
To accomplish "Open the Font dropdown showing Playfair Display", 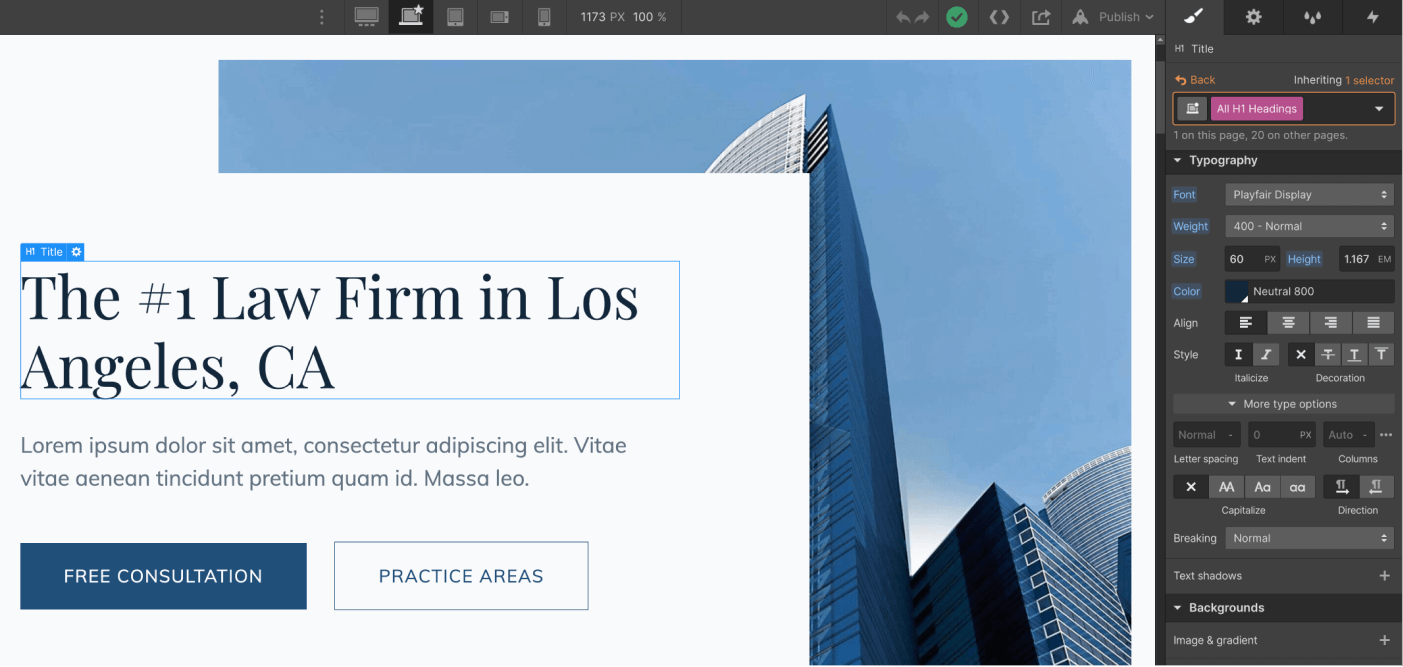I will coord(1309,194).
